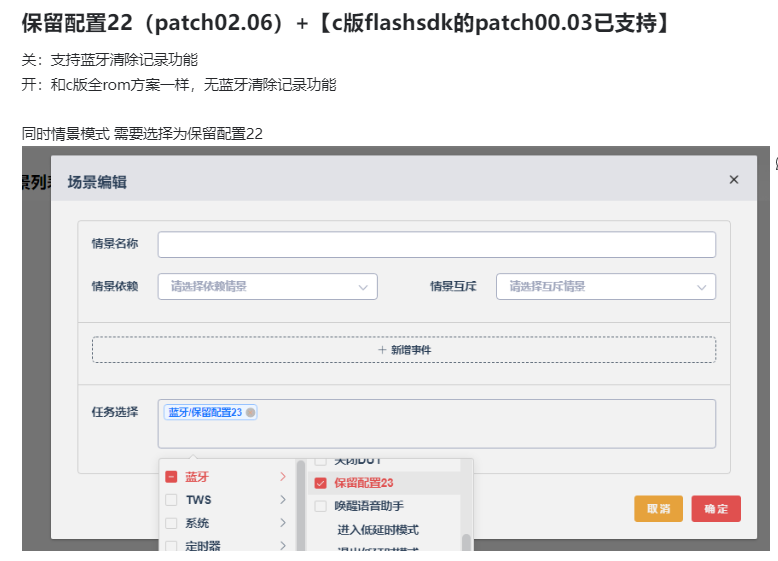Select the 系统 menu entry label

click(197, 523)
